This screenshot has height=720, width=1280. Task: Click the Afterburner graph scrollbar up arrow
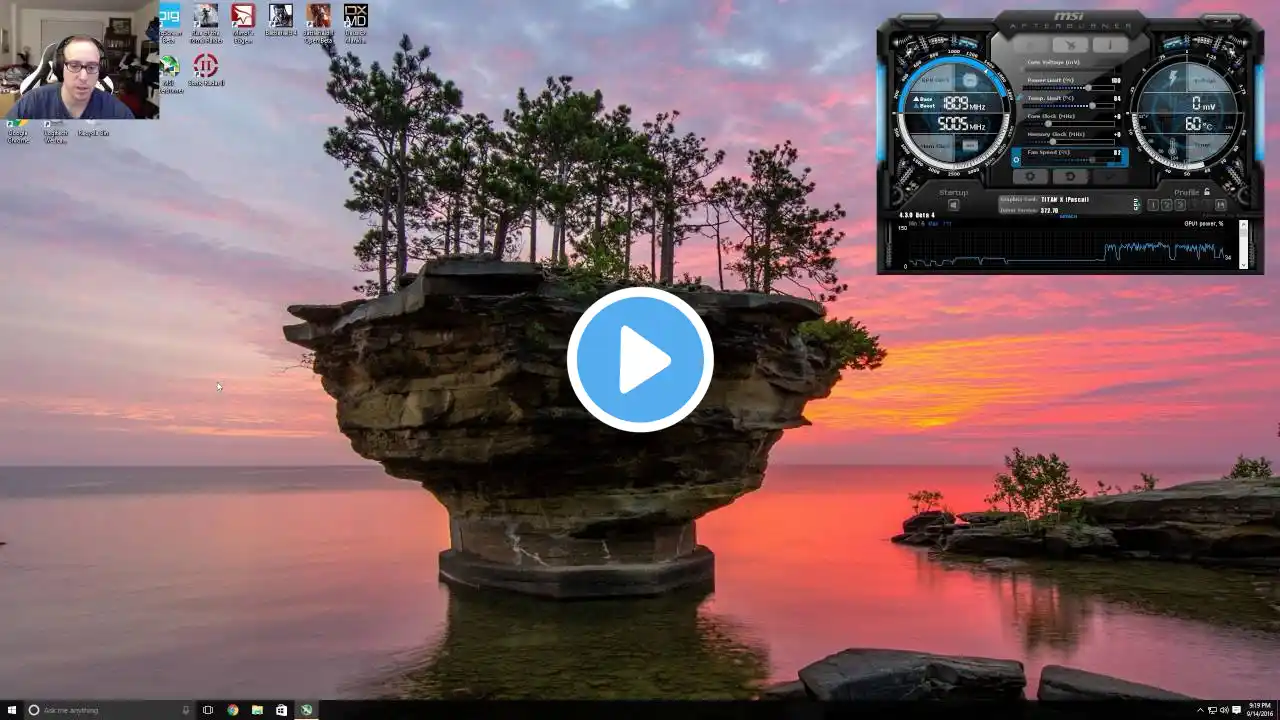[x=1244, y=225]
